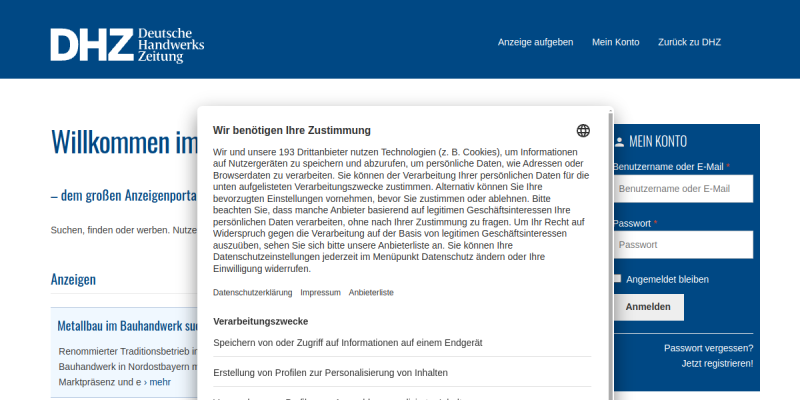This screenshot has width=800, height=400.
Task: Click the DHZ Deutsche Handwerks Zeitung logo
Action: point(127,45)
